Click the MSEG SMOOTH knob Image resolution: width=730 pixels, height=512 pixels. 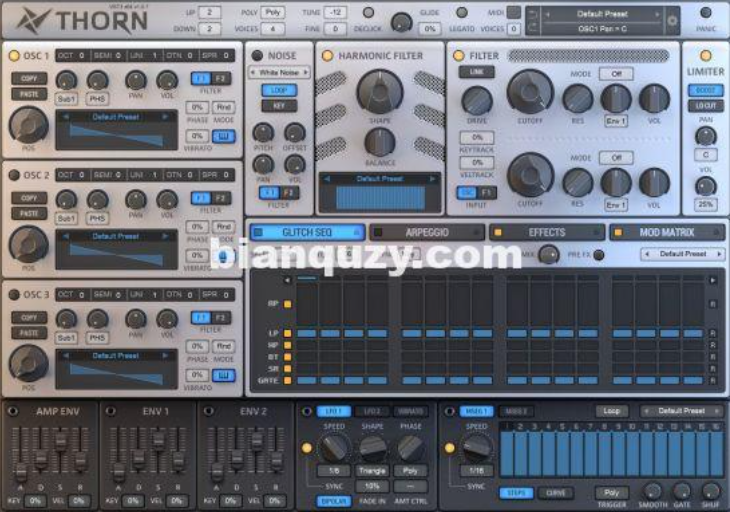point(652,491)
